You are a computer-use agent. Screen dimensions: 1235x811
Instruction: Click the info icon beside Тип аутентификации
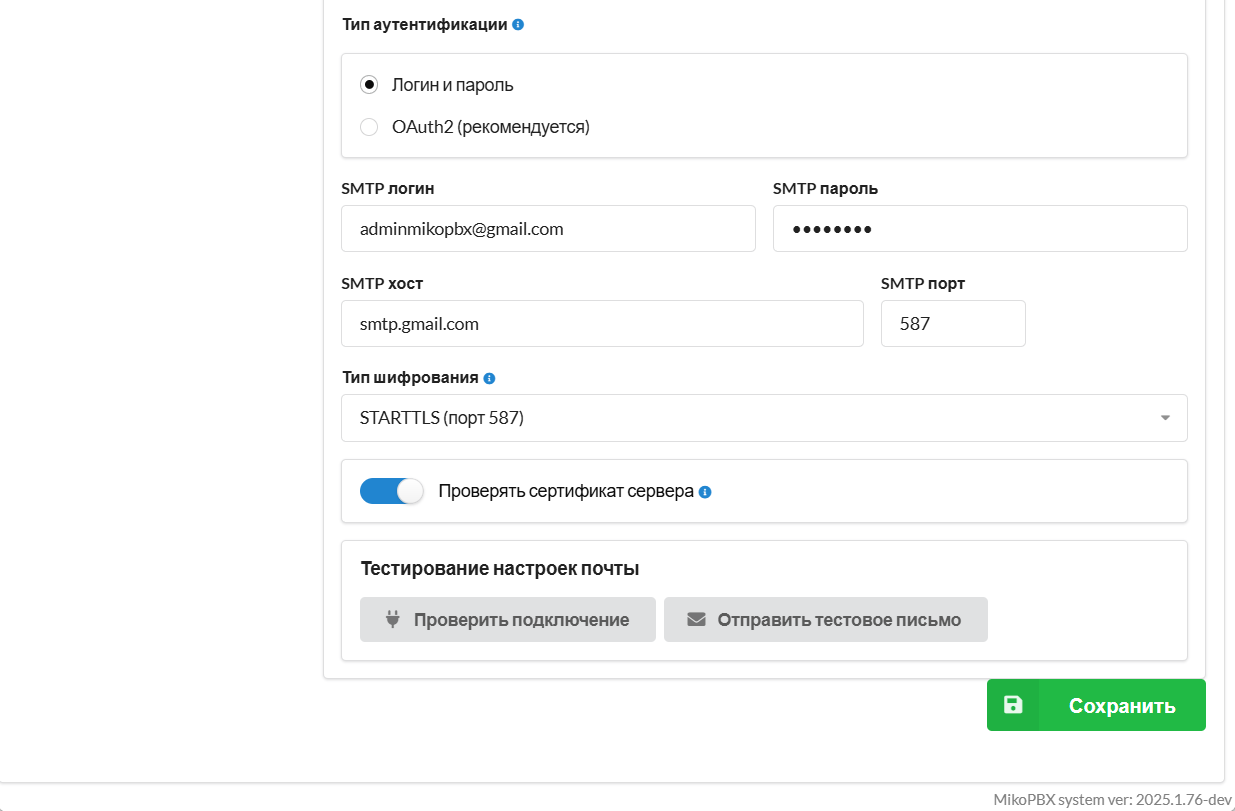(x=518, y=25)
